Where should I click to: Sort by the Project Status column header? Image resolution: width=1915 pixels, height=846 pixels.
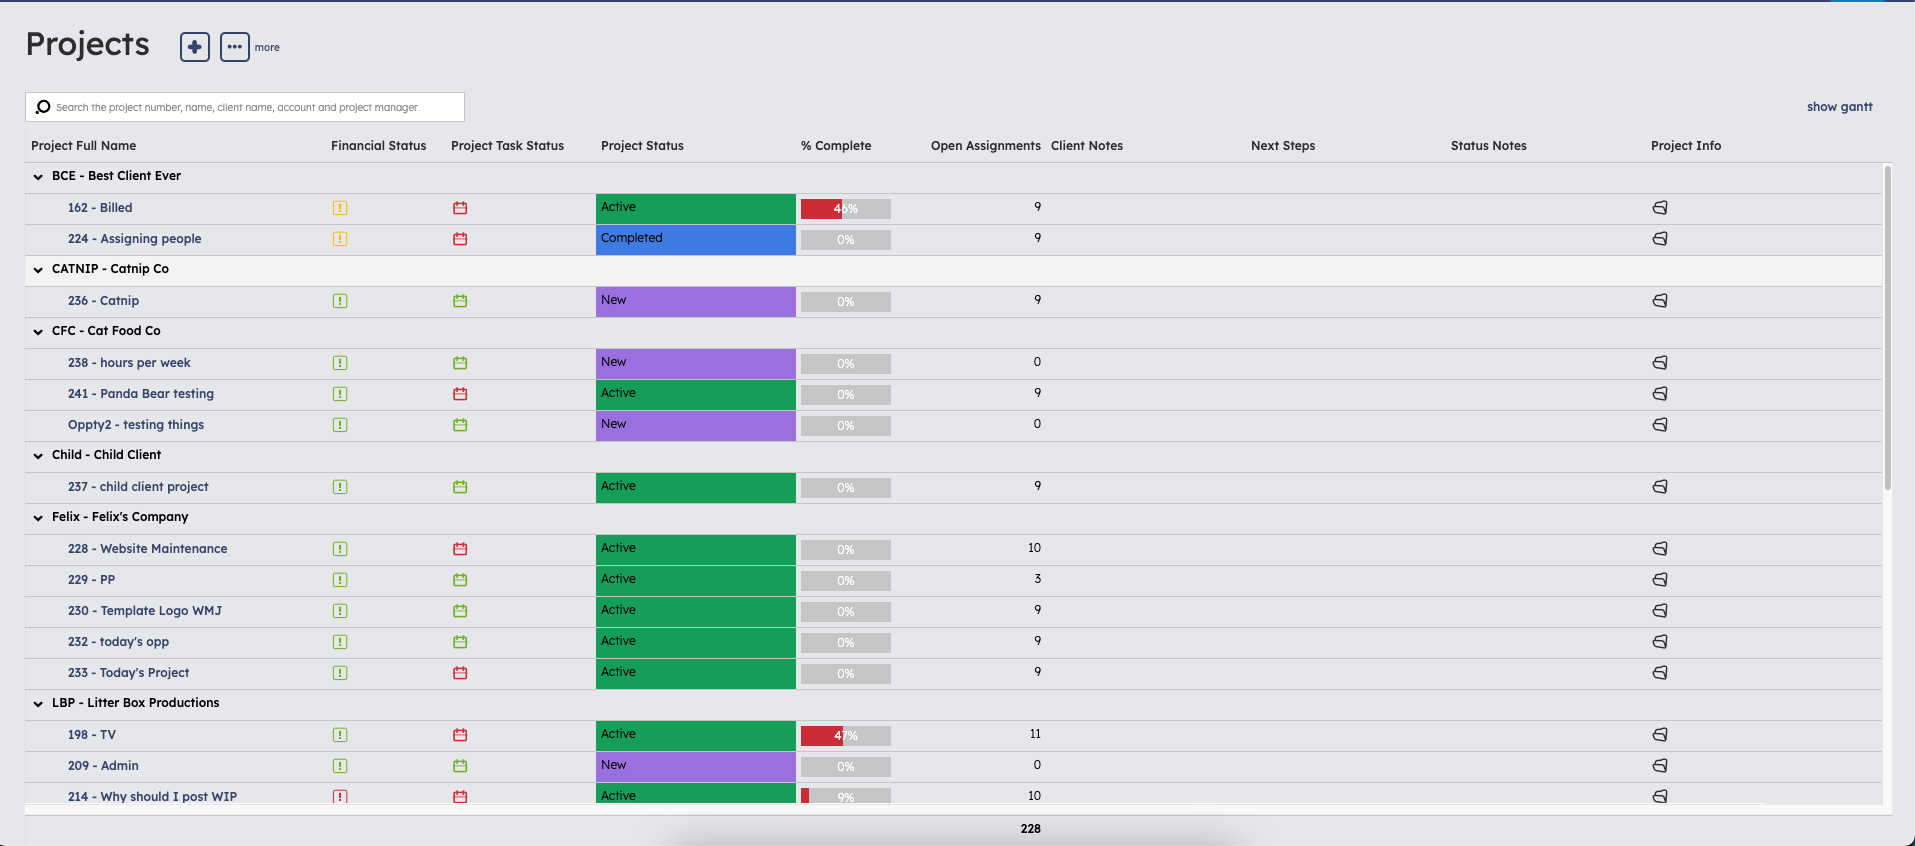tap(642, 146)
